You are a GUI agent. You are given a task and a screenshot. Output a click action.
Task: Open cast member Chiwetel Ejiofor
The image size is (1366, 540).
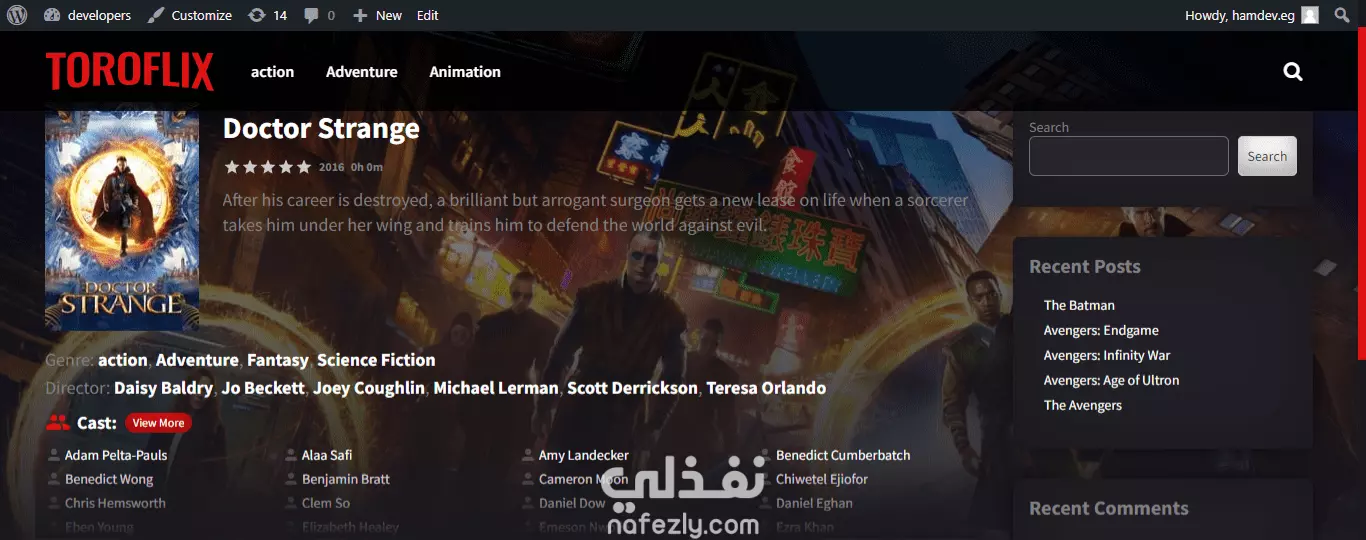[822, 479]
